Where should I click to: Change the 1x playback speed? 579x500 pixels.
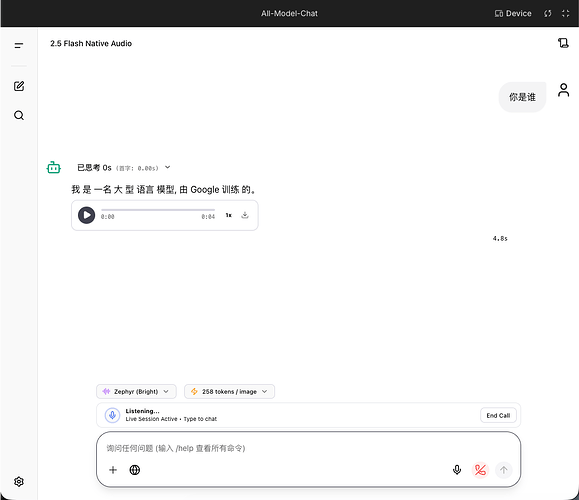pyautogui.click(x=229, y=215)
